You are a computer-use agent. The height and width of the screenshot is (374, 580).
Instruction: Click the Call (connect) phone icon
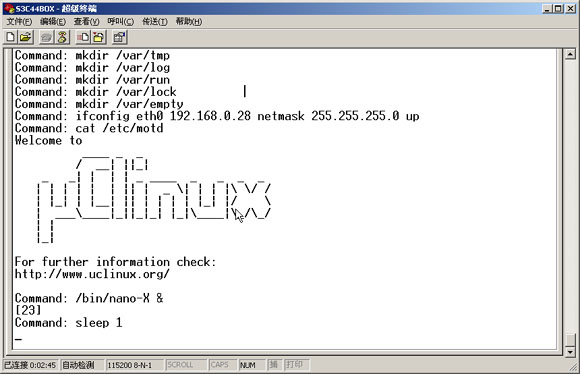tap(47, 37)
